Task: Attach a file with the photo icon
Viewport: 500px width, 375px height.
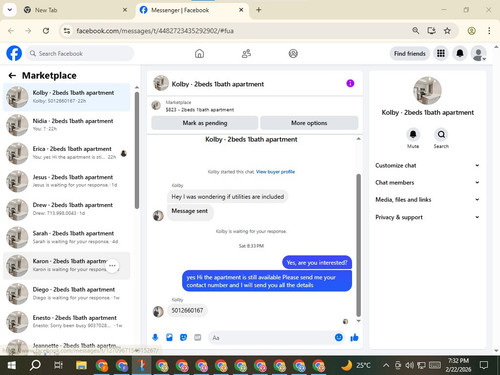Action: click(x=169, y=337)
